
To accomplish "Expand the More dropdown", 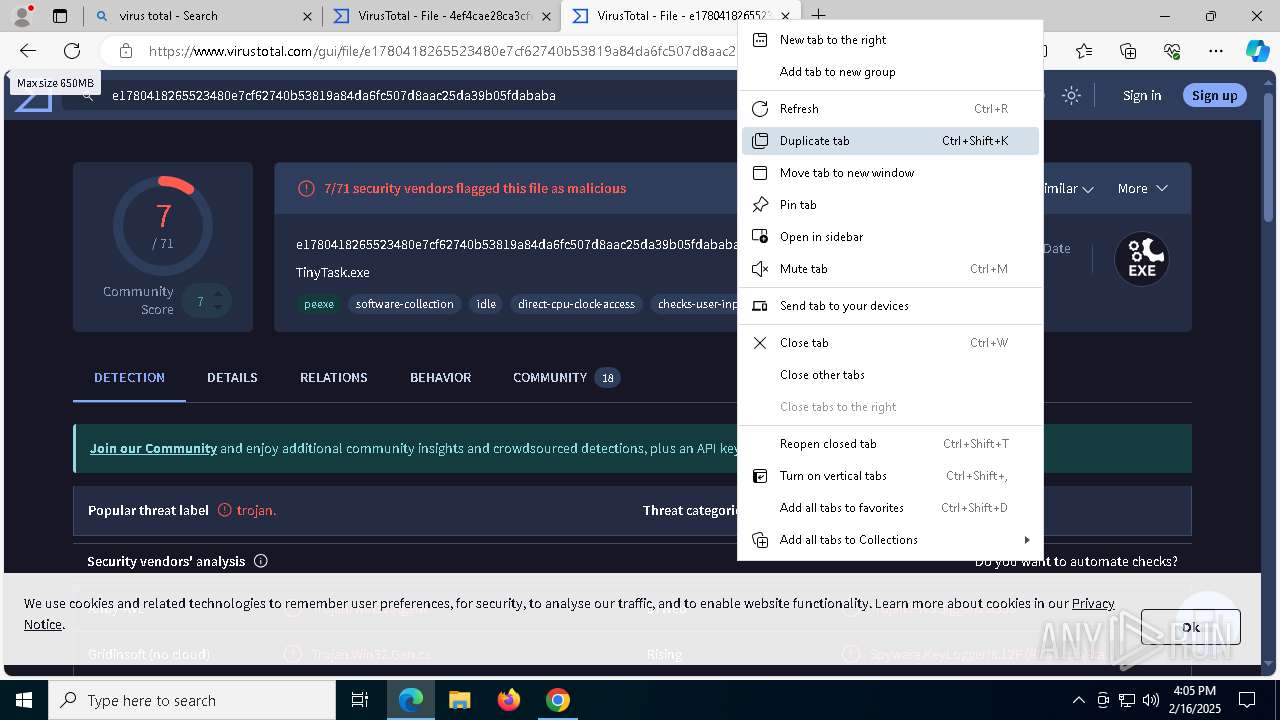I will tap(1142, 188).
